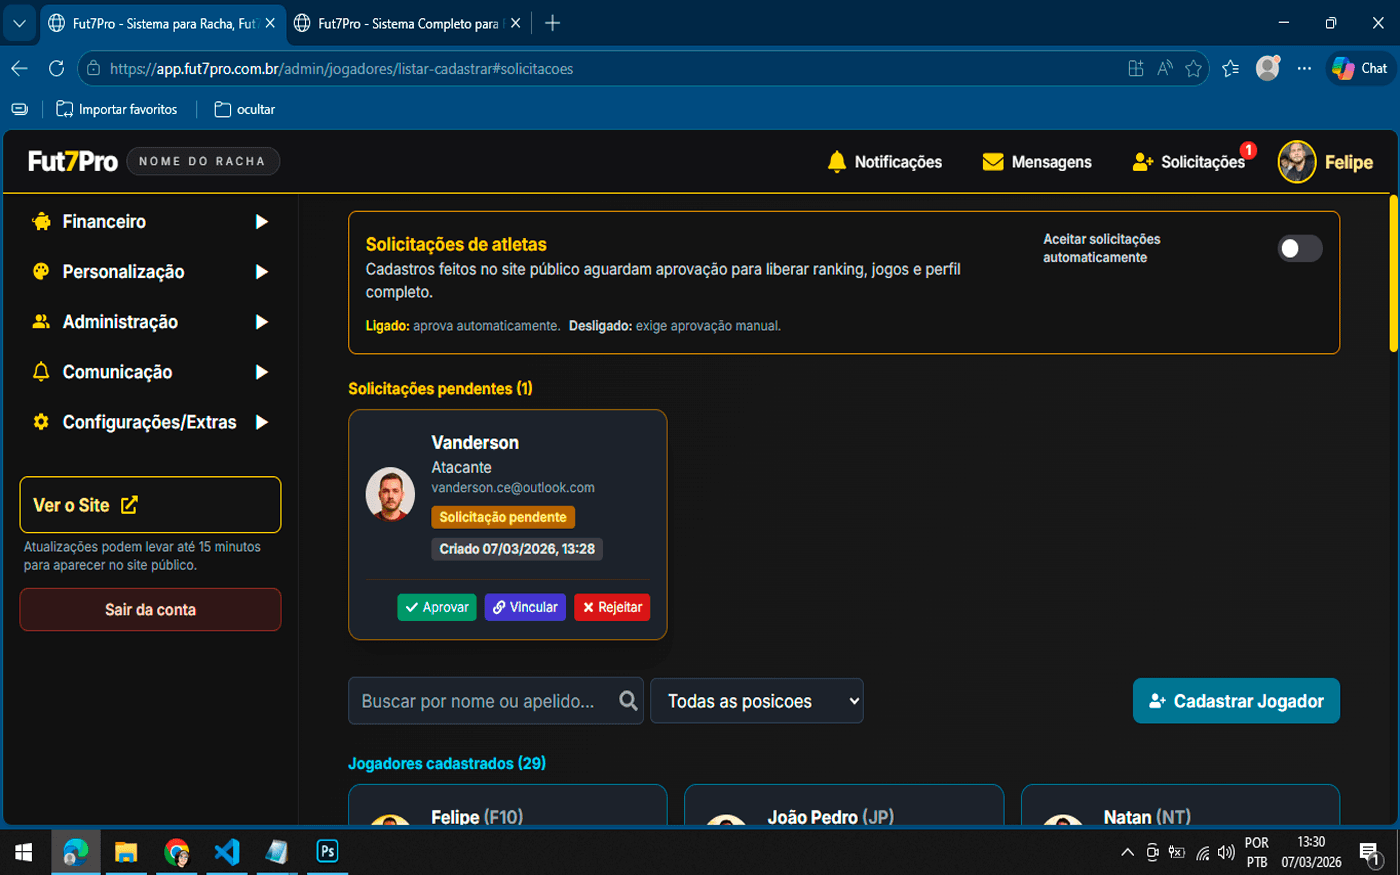
Task: Click the Cadastrar Jogador button
Action: [x=1236, y=701]
